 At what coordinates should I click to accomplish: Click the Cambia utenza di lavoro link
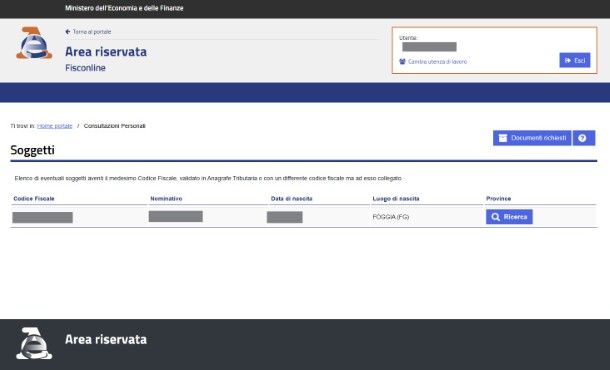pos(437,61)
